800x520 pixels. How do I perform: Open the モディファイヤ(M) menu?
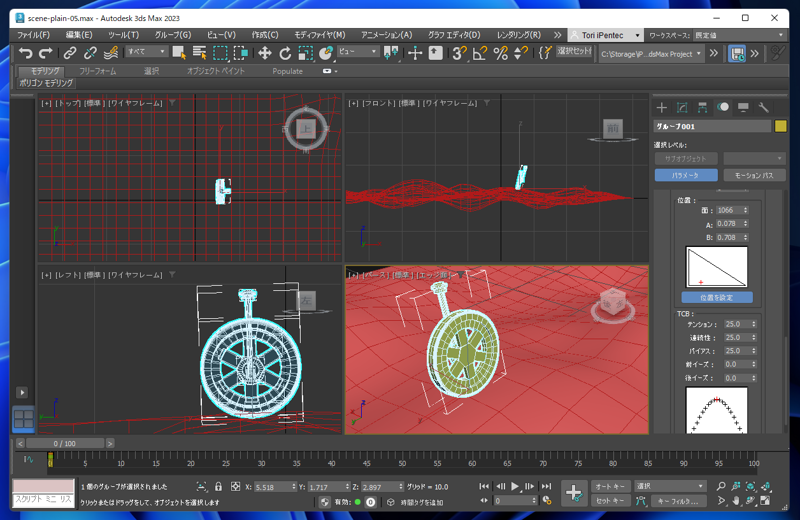coord(320,35)
